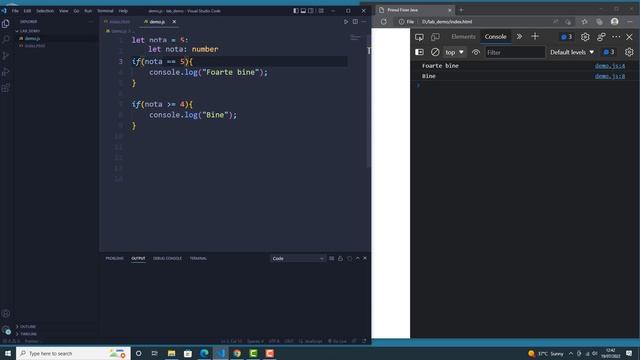Open the console settings gear beside the issues count
The height and width of the screenshot is (360, 640).
click(629, 52)
